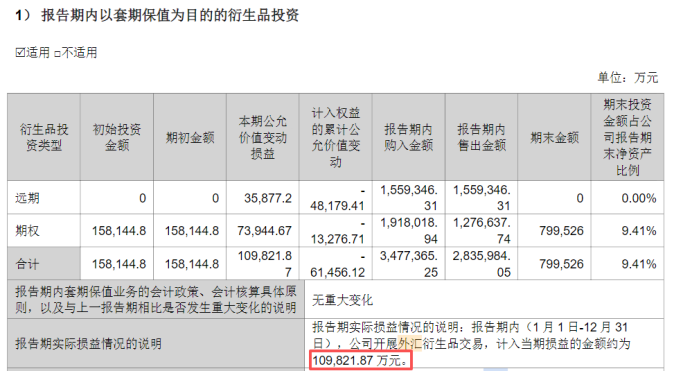This screenshot has height=371, width=693.
Task: Tick the 适用 checkbox
Action: tap(20, 53)
